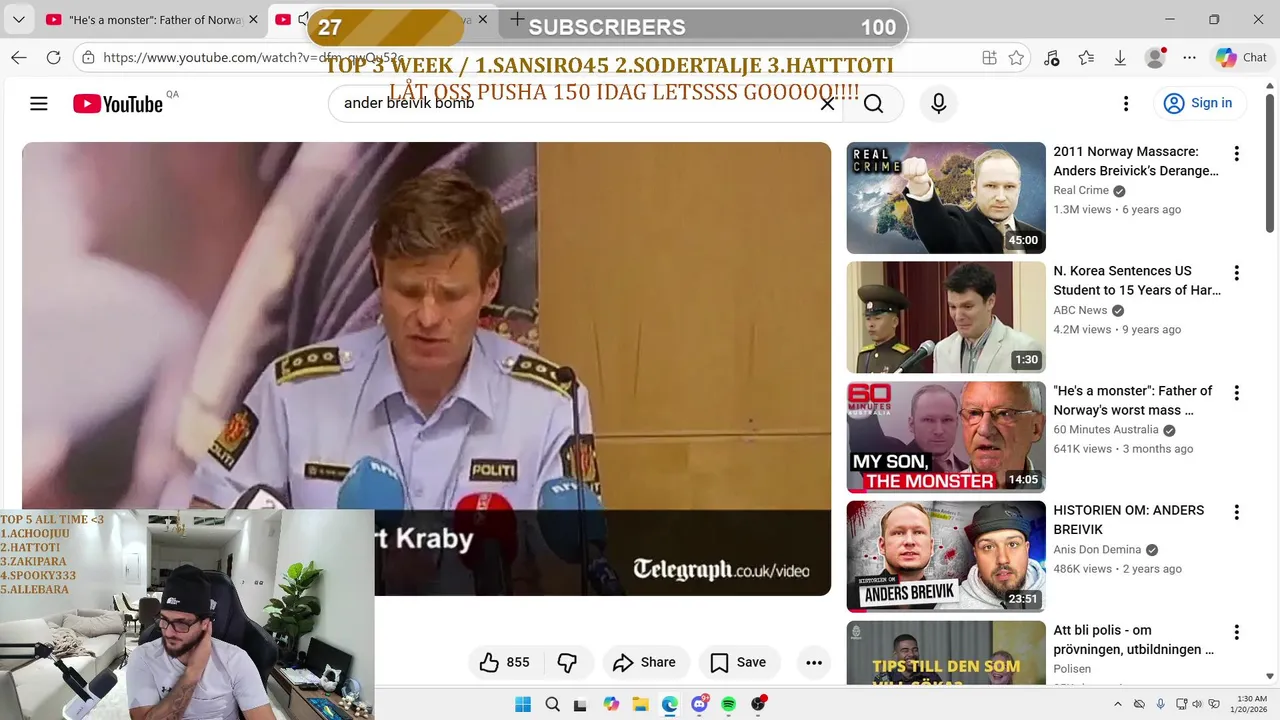Open "N. Korea Sentences US Student" title
The height and width of the screenshot is (720, 1280).
pyautogui.click(x=1137, y=281)
